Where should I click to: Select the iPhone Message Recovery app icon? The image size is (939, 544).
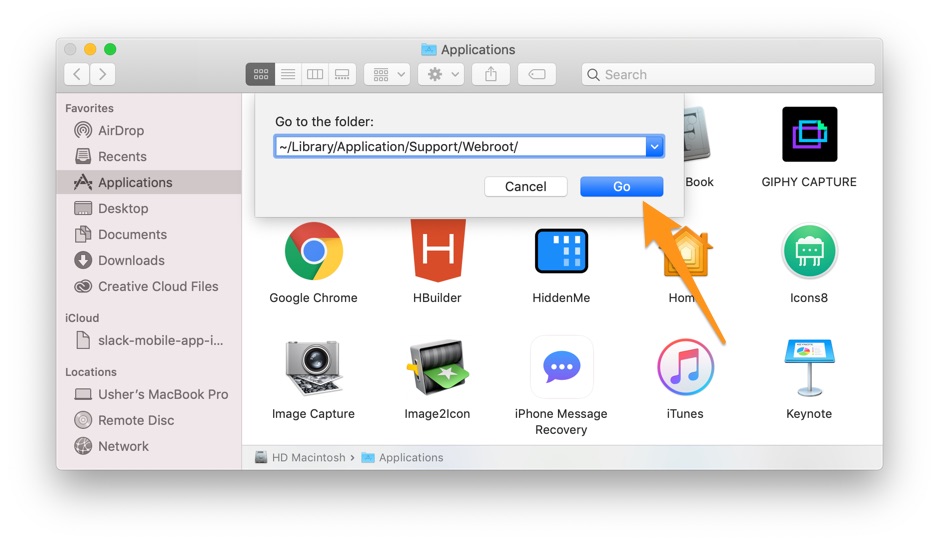561,367
